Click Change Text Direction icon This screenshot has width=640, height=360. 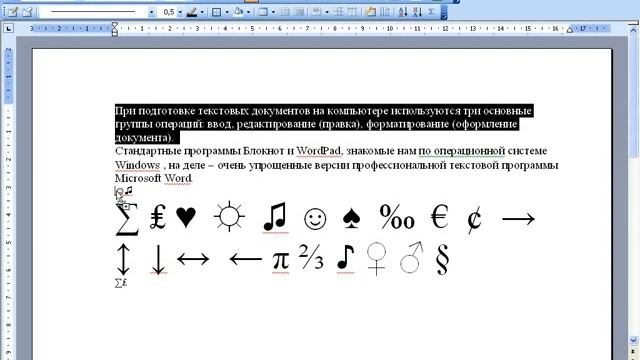coord(385,12)
